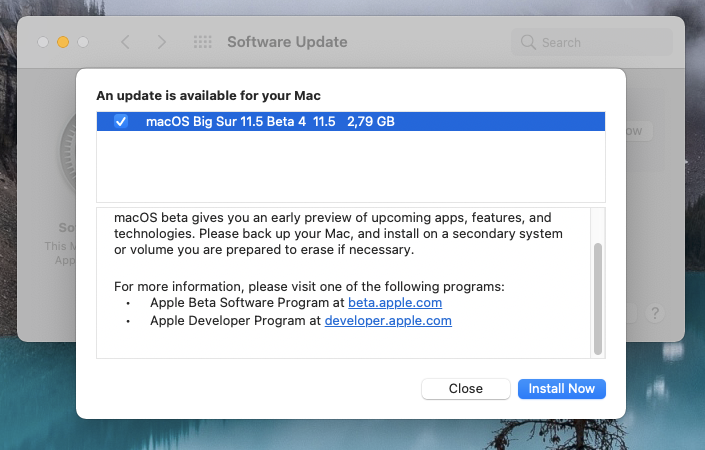Click the Install Now button

pos(562,388)
